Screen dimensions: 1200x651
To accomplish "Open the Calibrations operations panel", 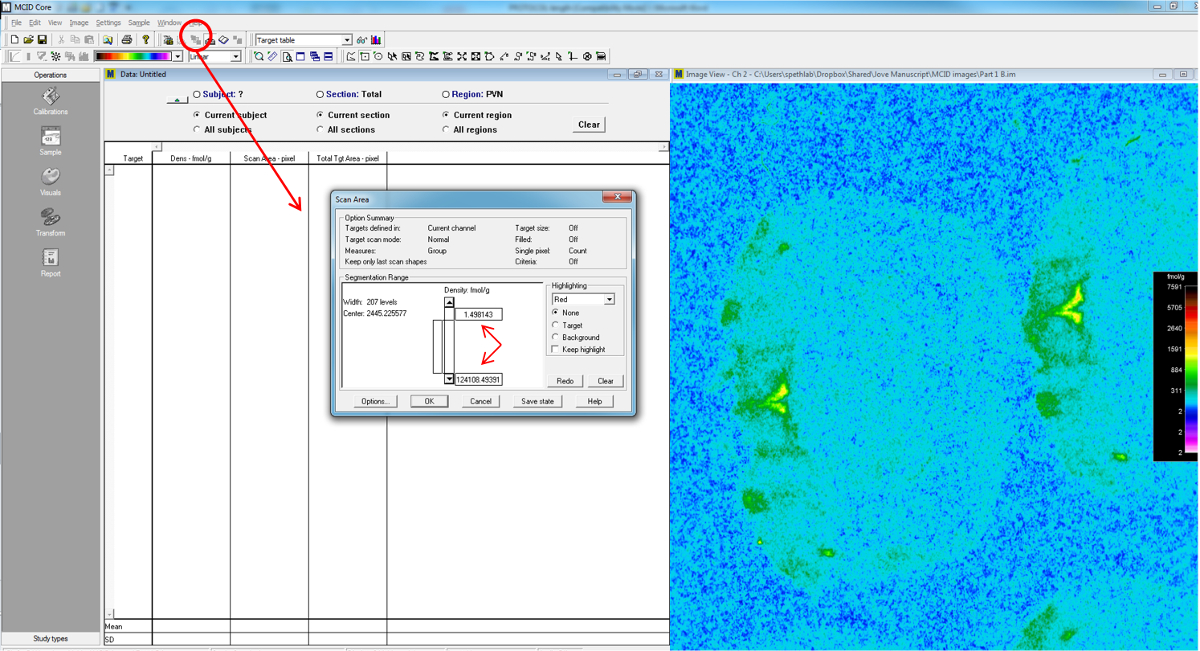I will click(50, 98).
